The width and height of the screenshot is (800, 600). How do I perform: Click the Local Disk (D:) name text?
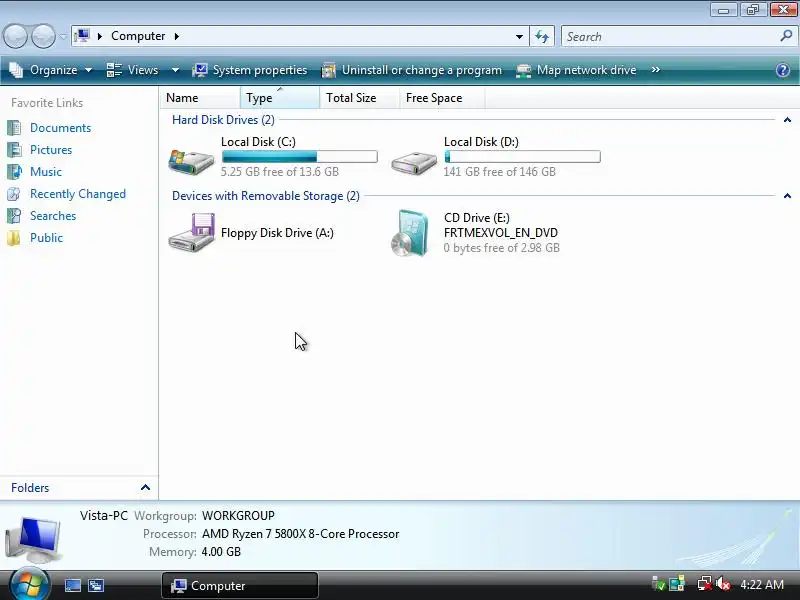(x=481, y=142)
